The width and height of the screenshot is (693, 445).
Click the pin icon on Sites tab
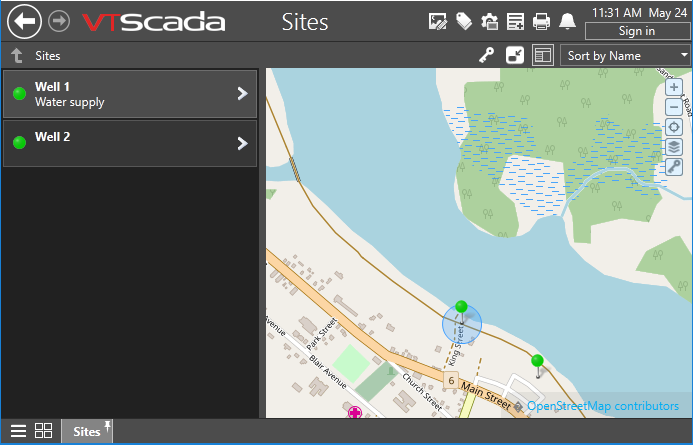pos(107,426)
